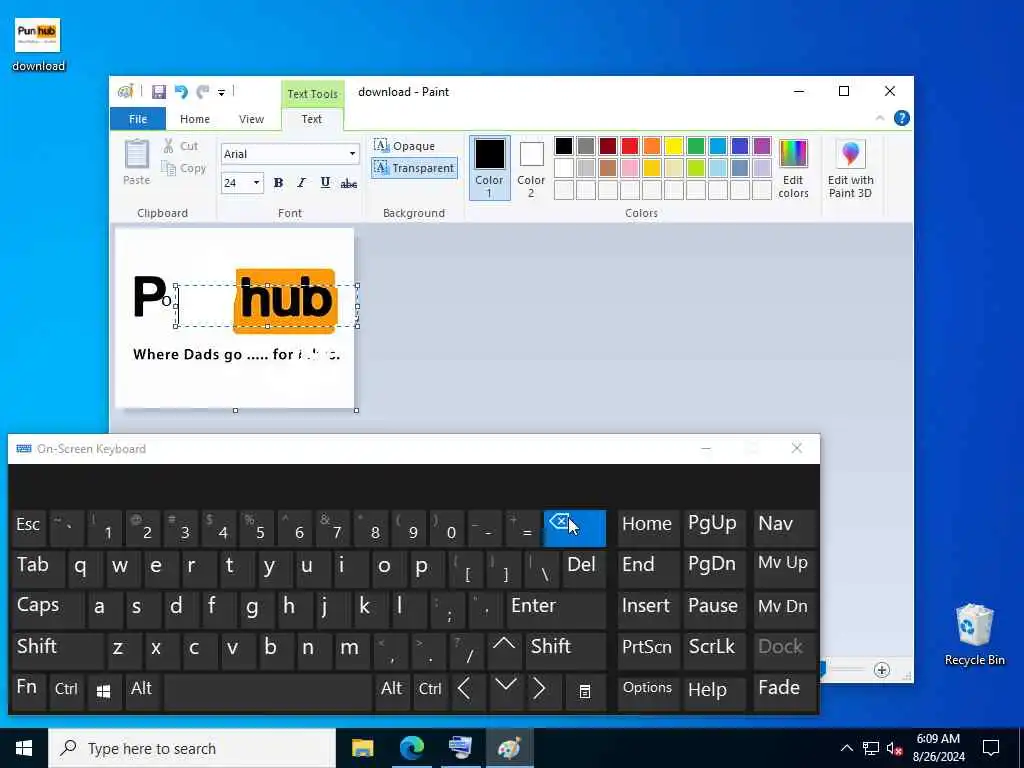Click the taskbar search box
This screenshot has height=768, width=1024.
click(192, 748)
